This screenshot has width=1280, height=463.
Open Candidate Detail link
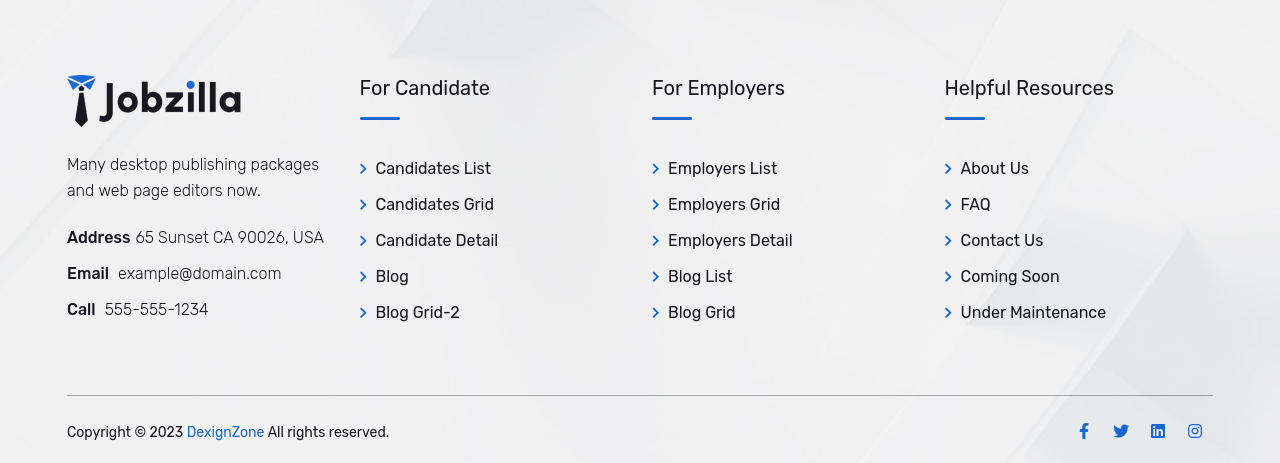(x=436, y=241)
